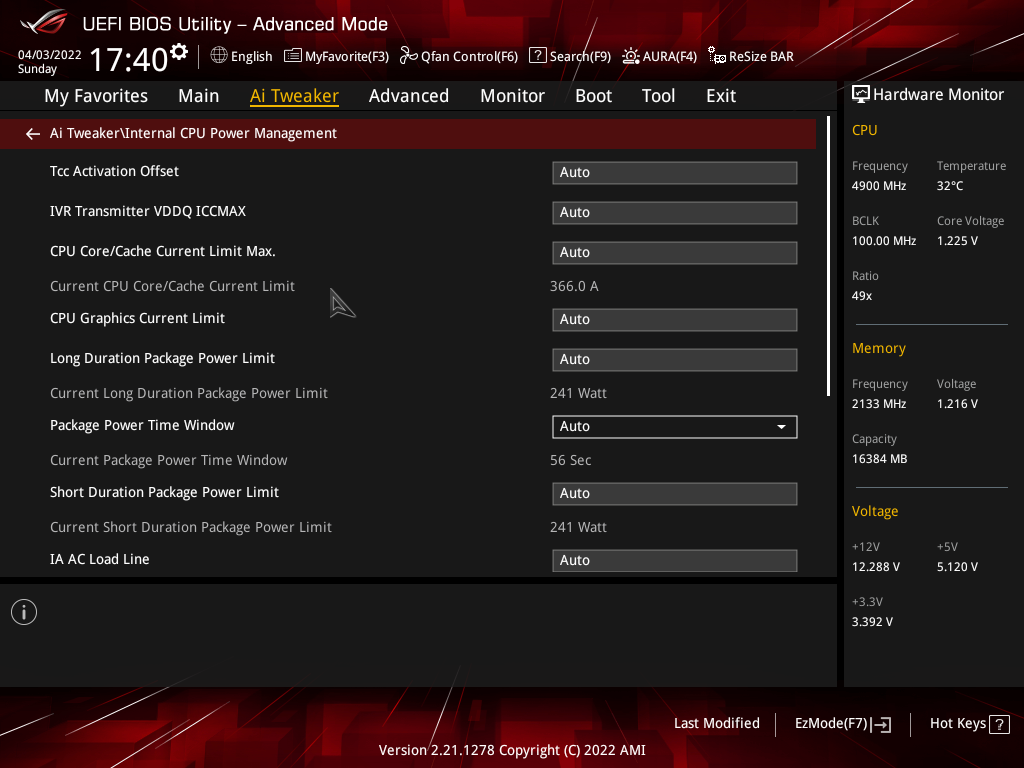The image size is (1024, 768).
Task: Click CPU Graphics Current Limit field
Action: click(x=675, y=320)
